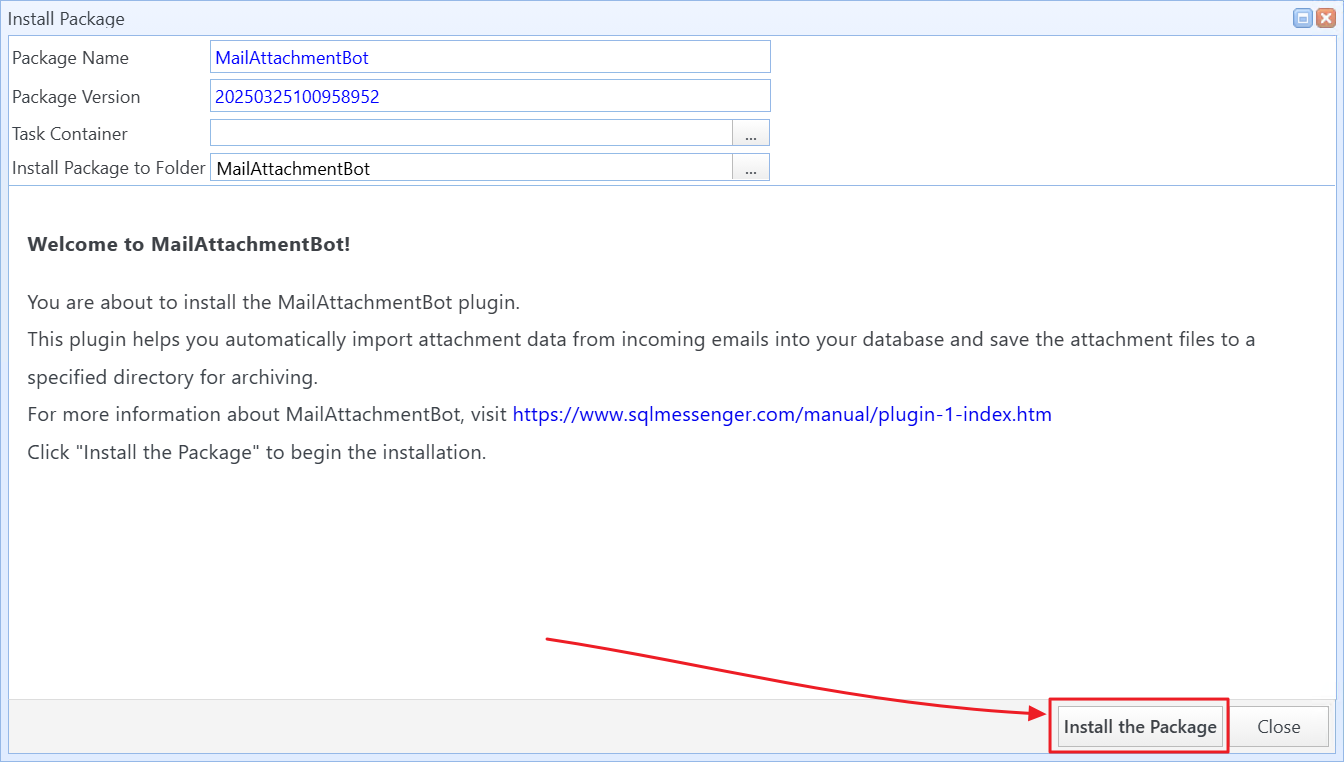This screenshot has width=1344, height=762.
Task: Click the Install Package title bar text
Action: point(66,19)
